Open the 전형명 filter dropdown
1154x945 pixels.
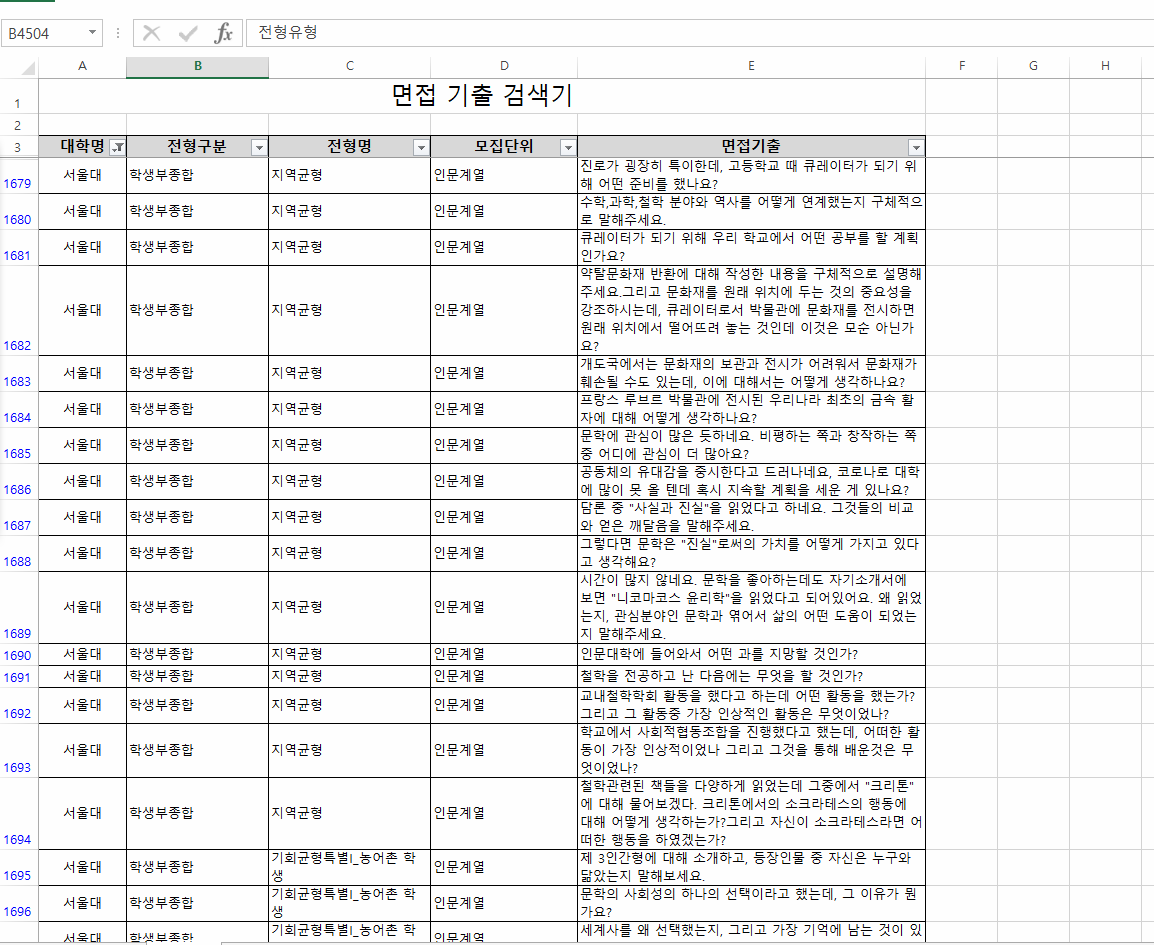coord(421,147)
